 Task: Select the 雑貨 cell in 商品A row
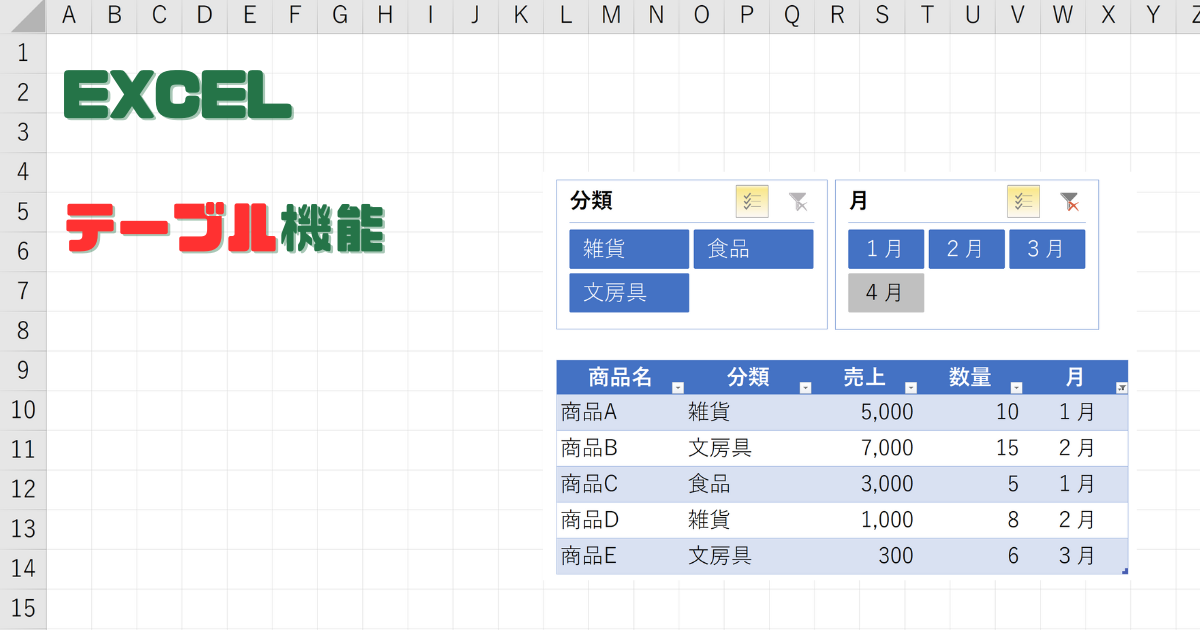click(750, 412)
